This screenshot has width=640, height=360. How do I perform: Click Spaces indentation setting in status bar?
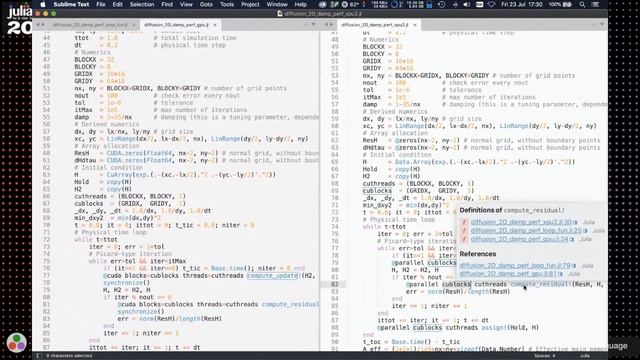pyautogui.click(x=544, y=356)
